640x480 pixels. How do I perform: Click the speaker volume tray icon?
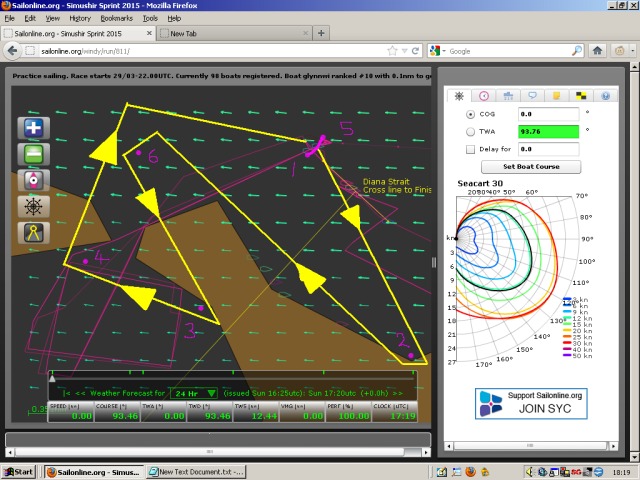[x=529, y=472]
